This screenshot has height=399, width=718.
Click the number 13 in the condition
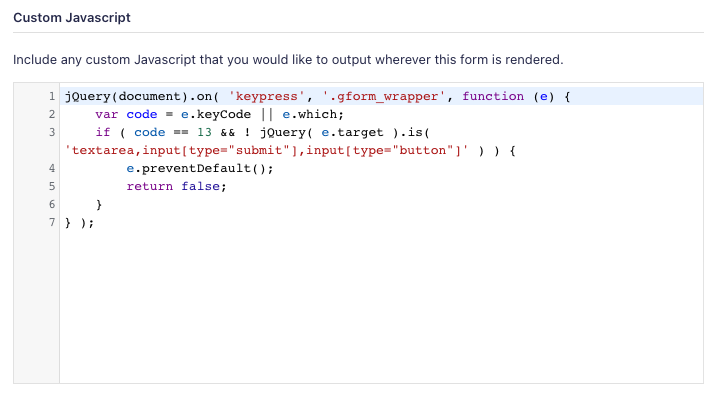point(204,132)
